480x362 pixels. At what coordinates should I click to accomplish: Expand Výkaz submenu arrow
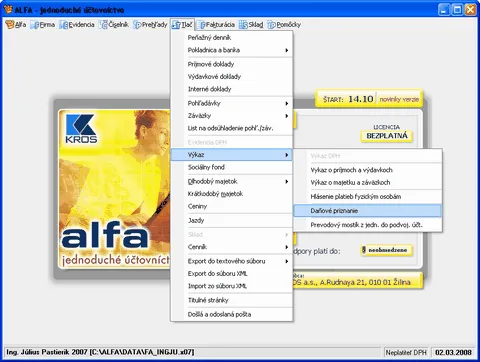286,155
